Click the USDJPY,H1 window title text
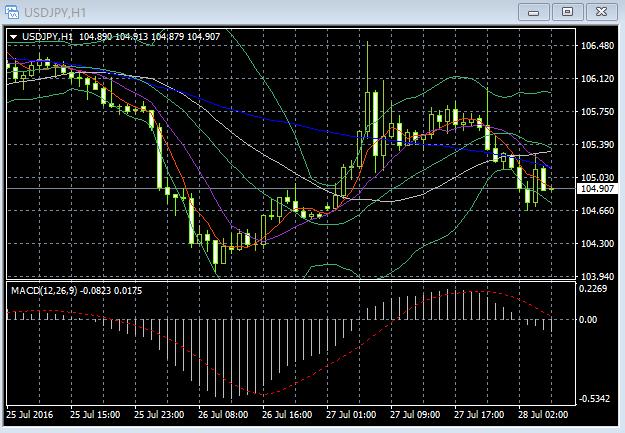The width and height of the screenshot is (625, 433). (x=55, y=13)
